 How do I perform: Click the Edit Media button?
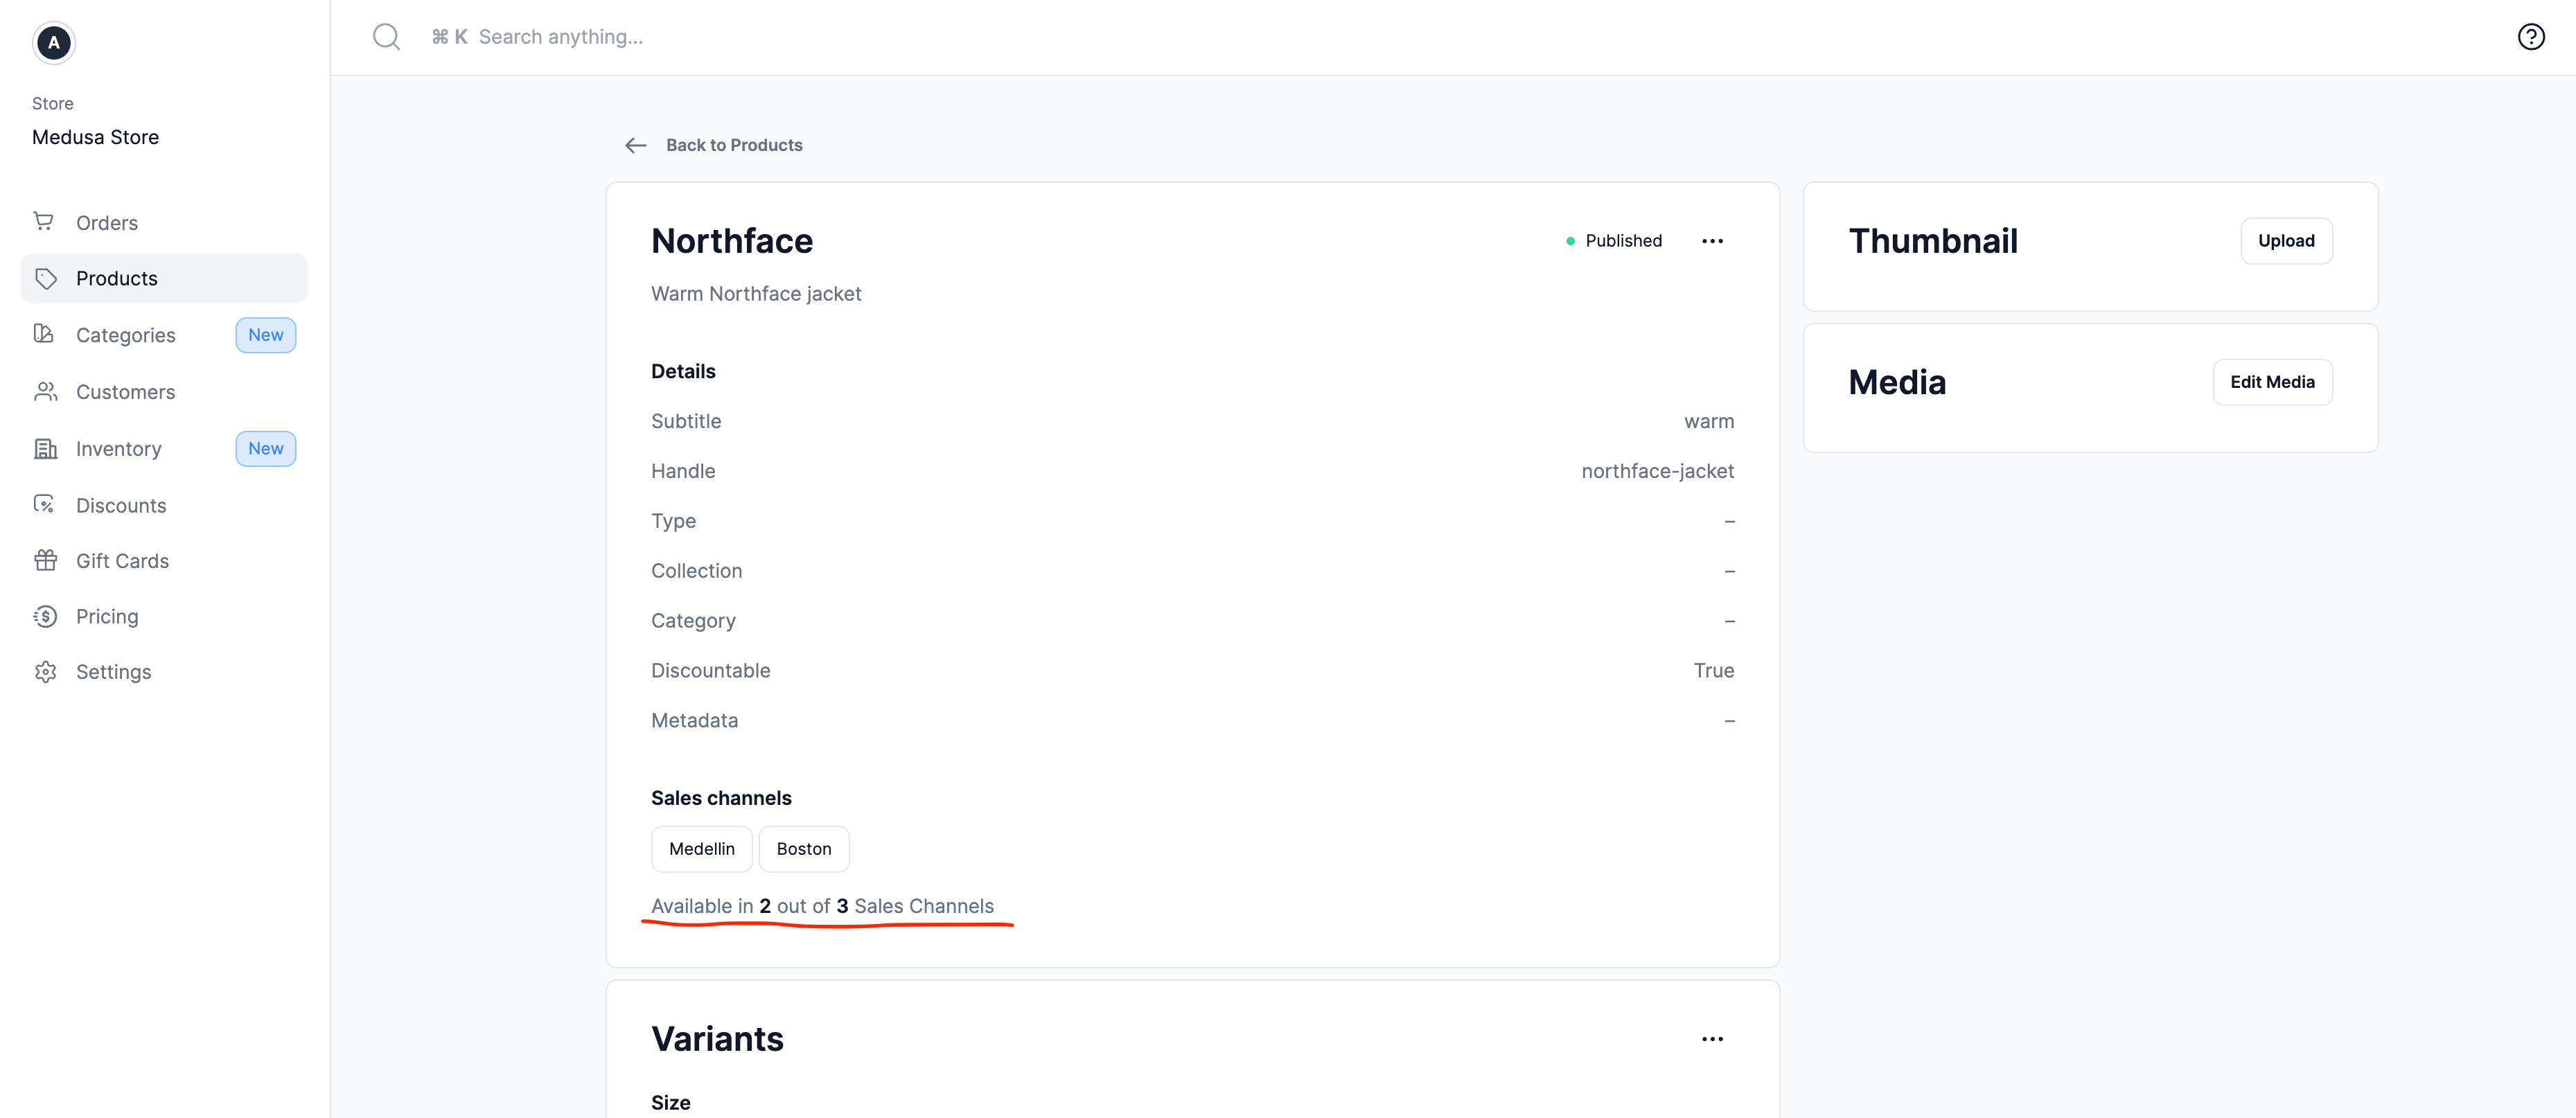(2272, 381)
